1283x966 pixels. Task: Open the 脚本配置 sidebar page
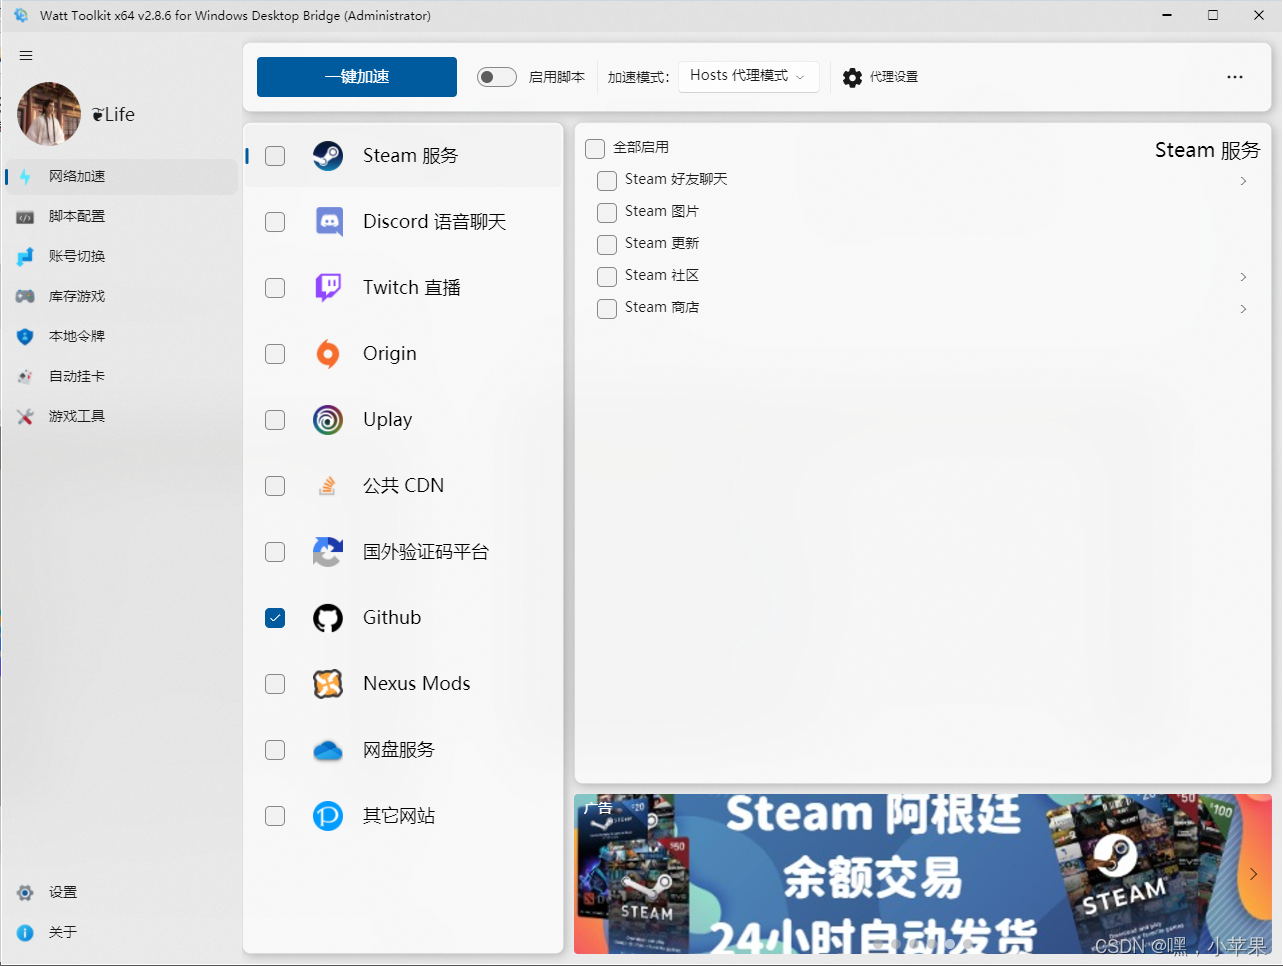tap(121, 217)
